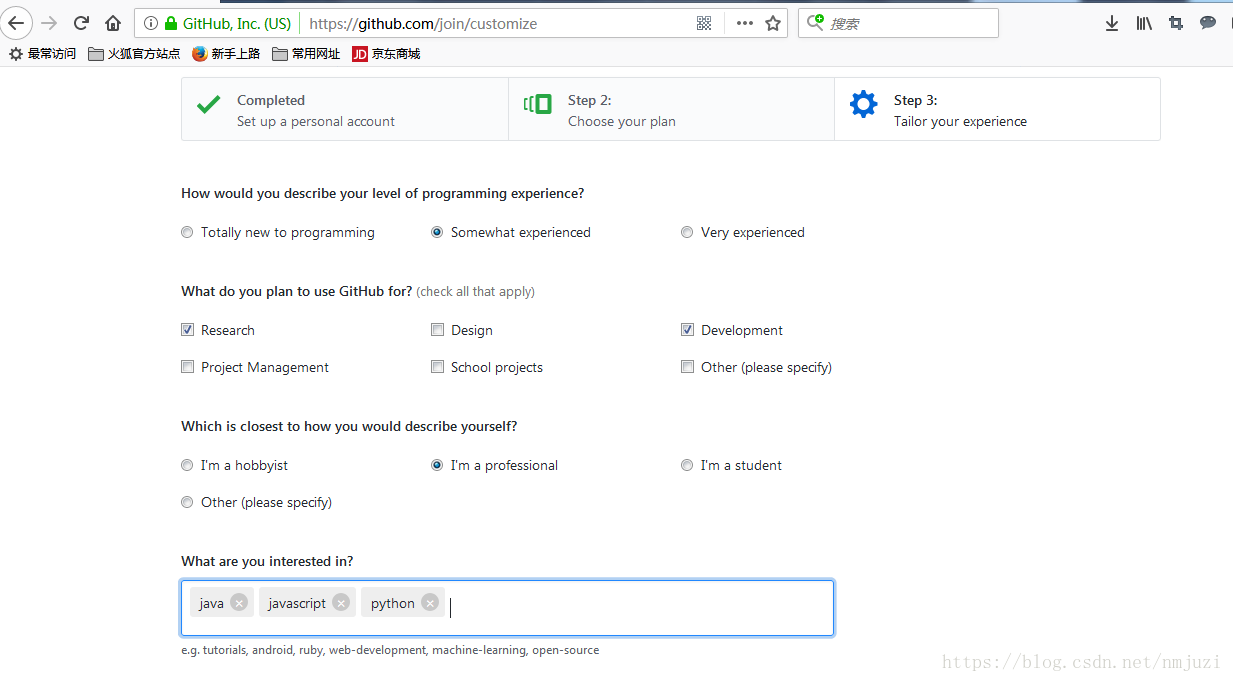The height and width of the screenshot is (682, 1233).
Task: Click the 'Which is closest' question heading
Action: click(x=349, y=426)
